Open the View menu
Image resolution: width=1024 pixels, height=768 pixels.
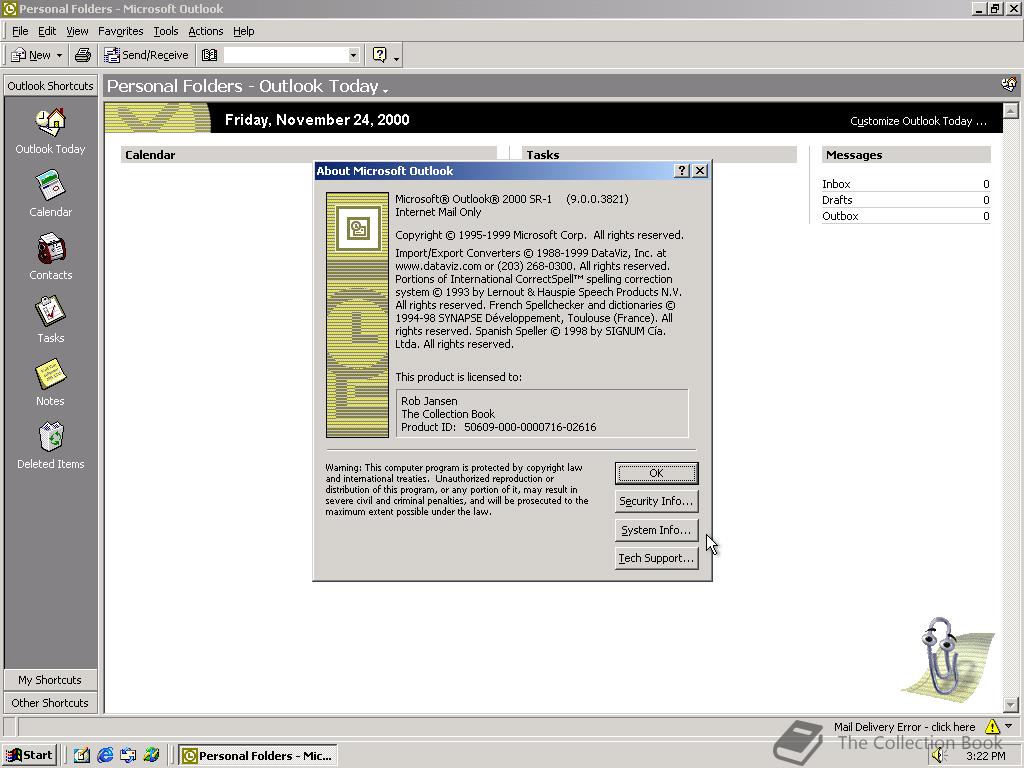tap(77, 31)
